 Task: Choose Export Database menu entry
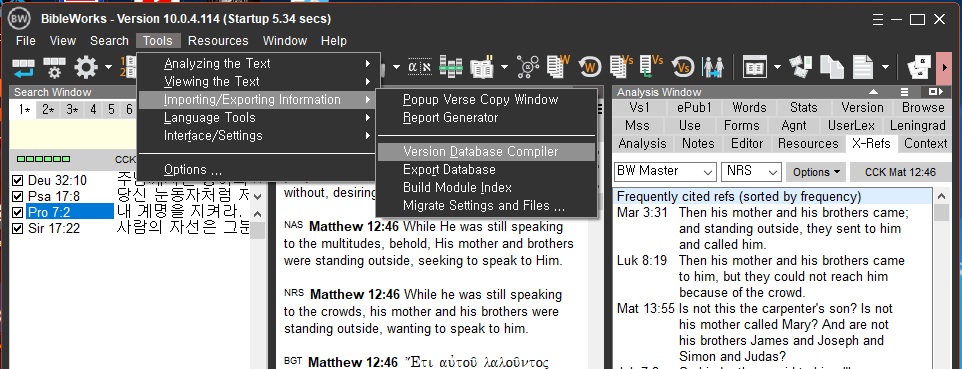tap(486, 169)
